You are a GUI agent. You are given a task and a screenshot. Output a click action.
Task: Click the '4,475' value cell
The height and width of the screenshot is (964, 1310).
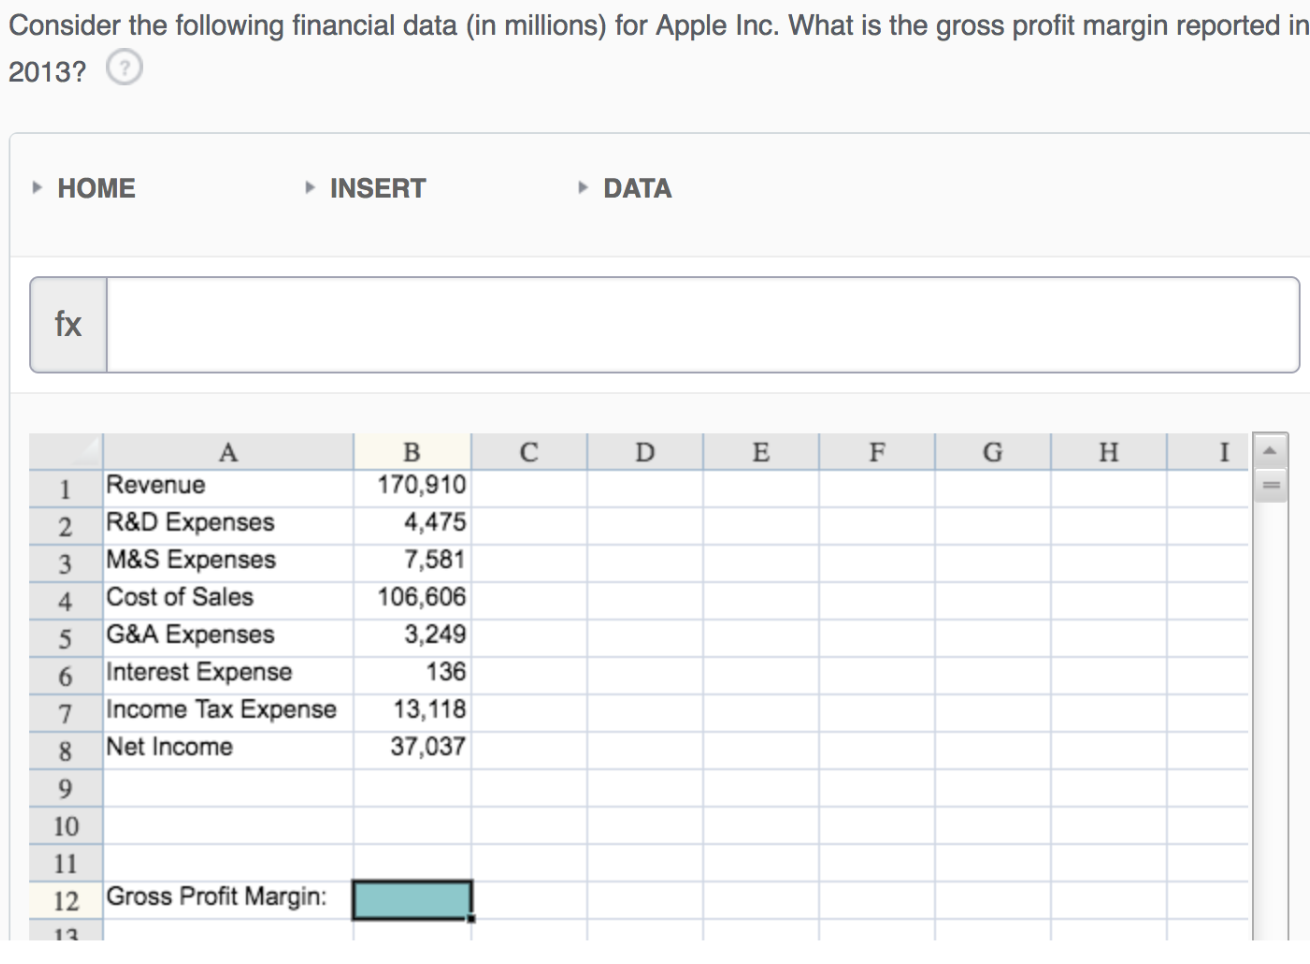[412, 526]
